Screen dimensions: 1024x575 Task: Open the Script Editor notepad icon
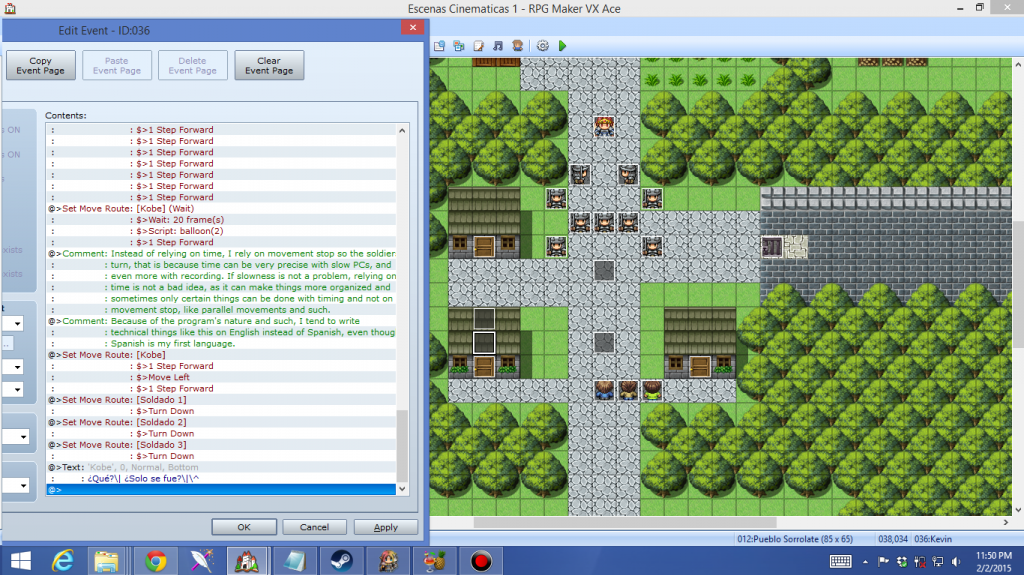479,46
